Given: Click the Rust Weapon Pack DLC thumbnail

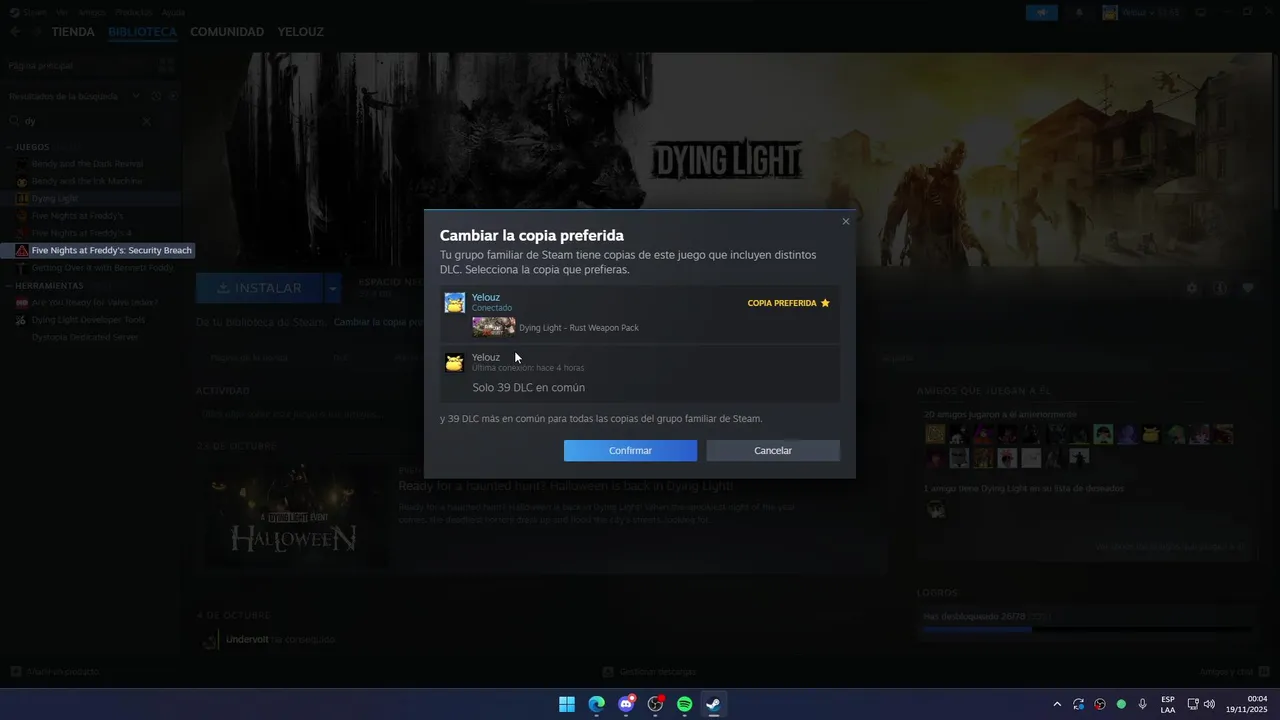Looking at the screenshot, I should 494,327.
